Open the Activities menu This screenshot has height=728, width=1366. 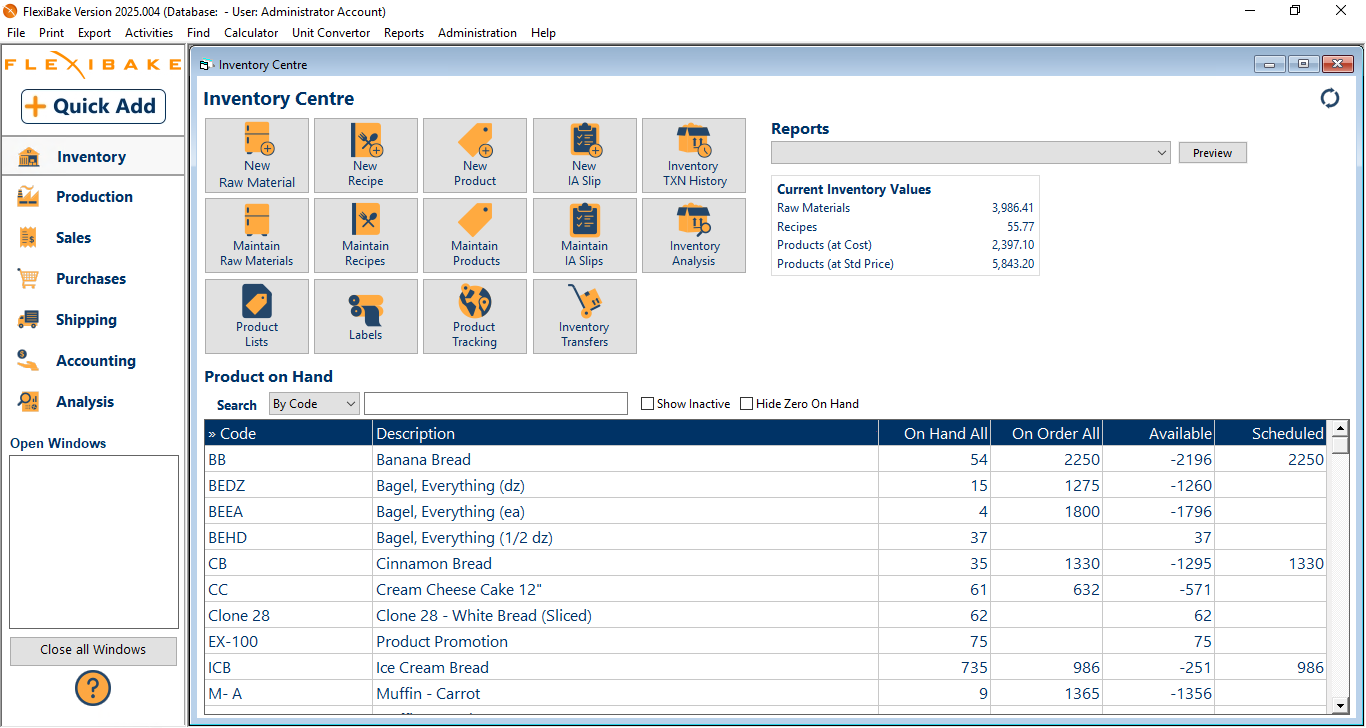[x=149, y=33]
